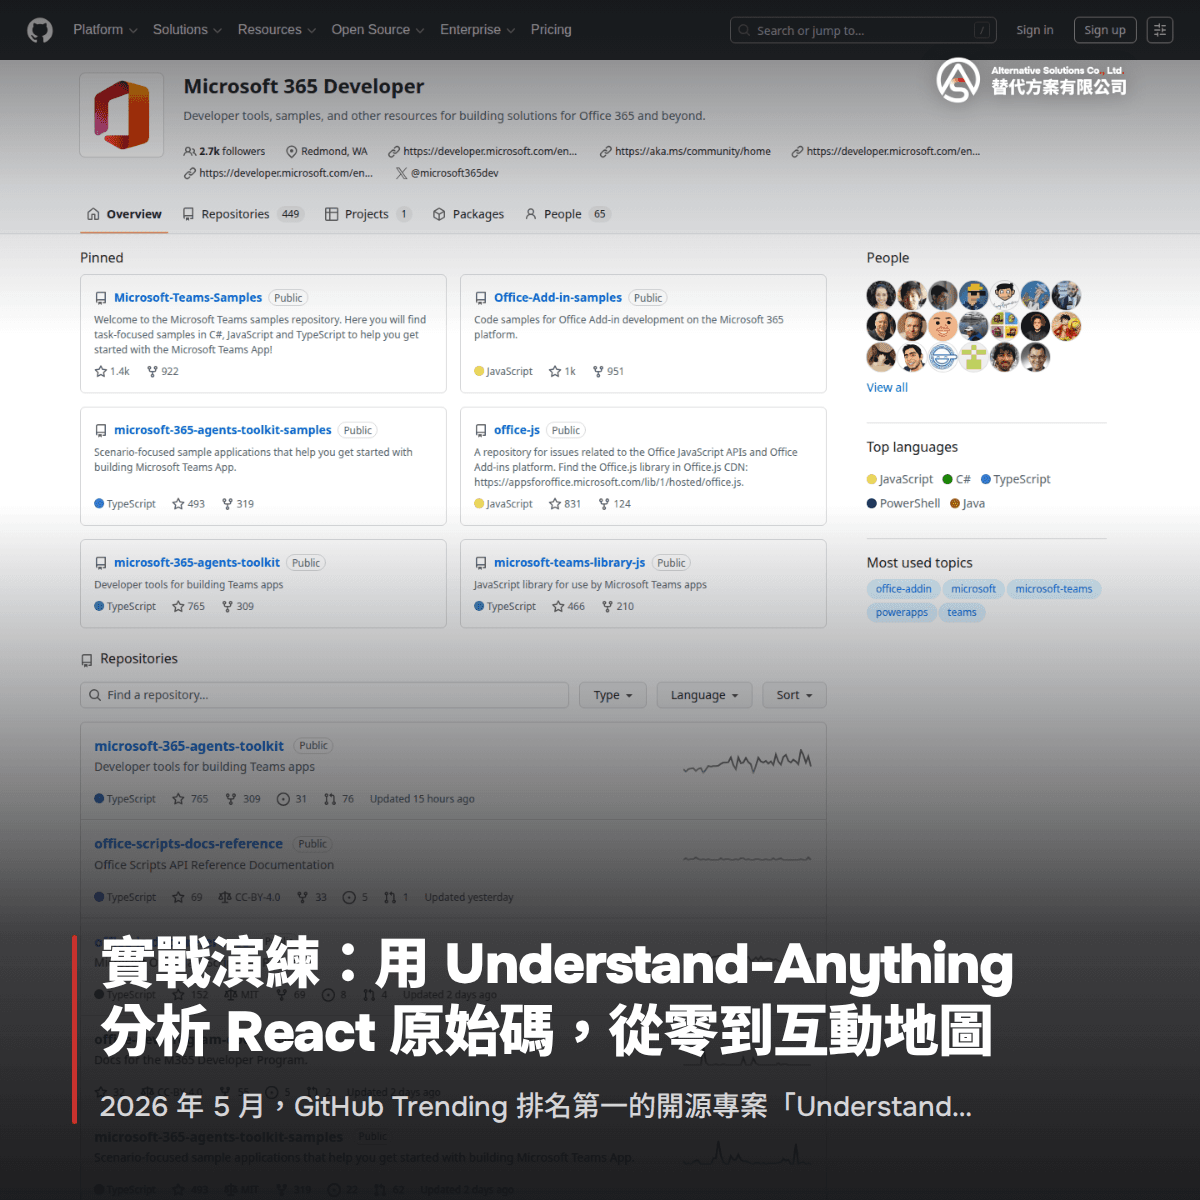Switch to the Projects tab
Image resolution: width=1200 pixels, height=1200 pixels.
tap(368, 214)
